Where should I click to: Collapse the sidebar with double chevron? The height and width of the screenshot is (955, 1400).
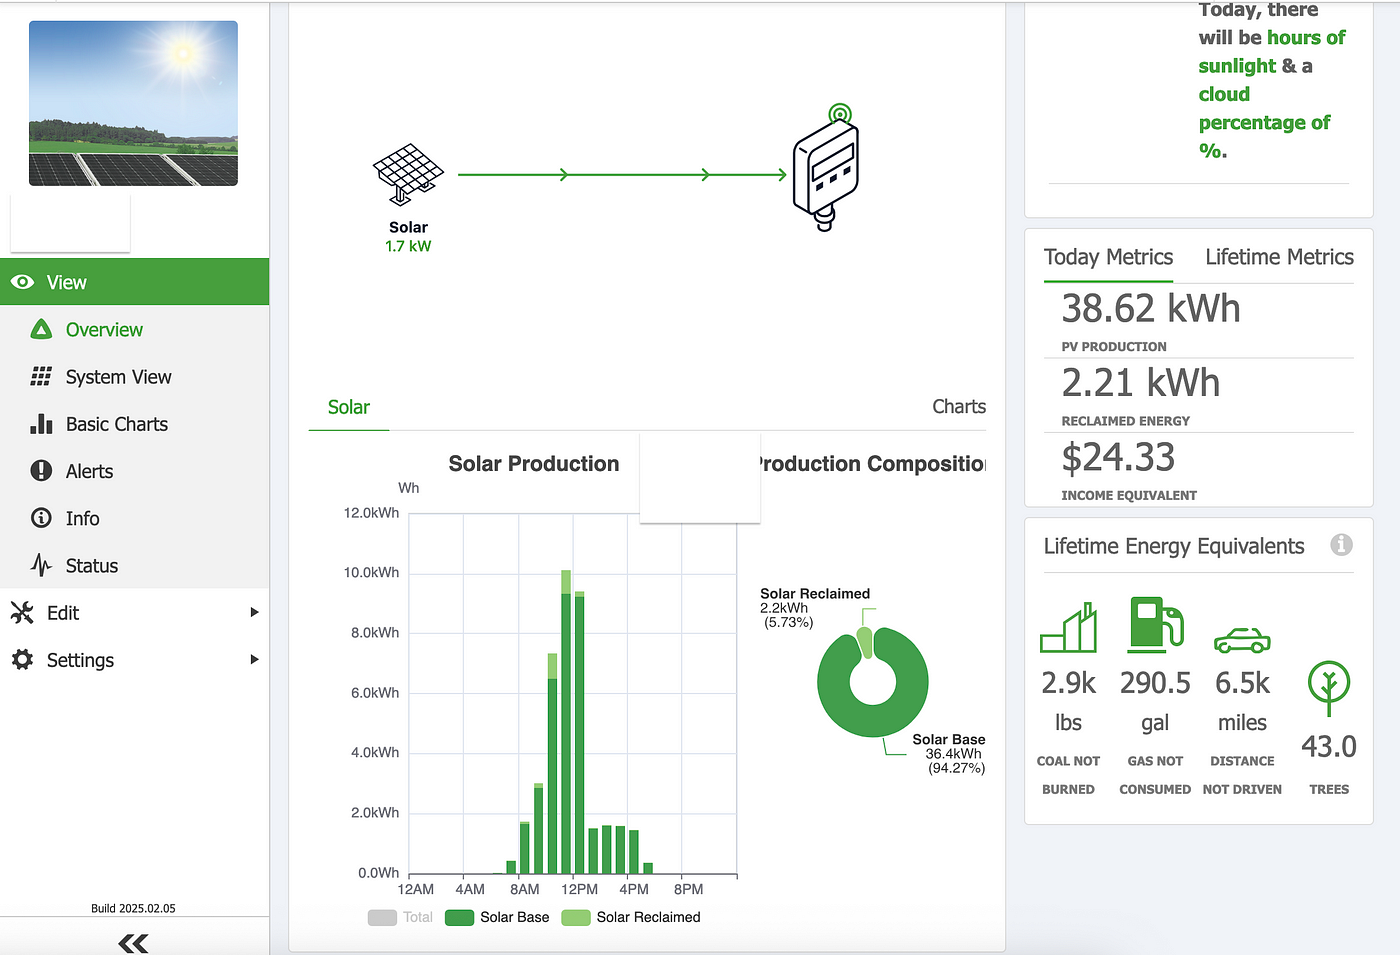(x=133, y=942)
